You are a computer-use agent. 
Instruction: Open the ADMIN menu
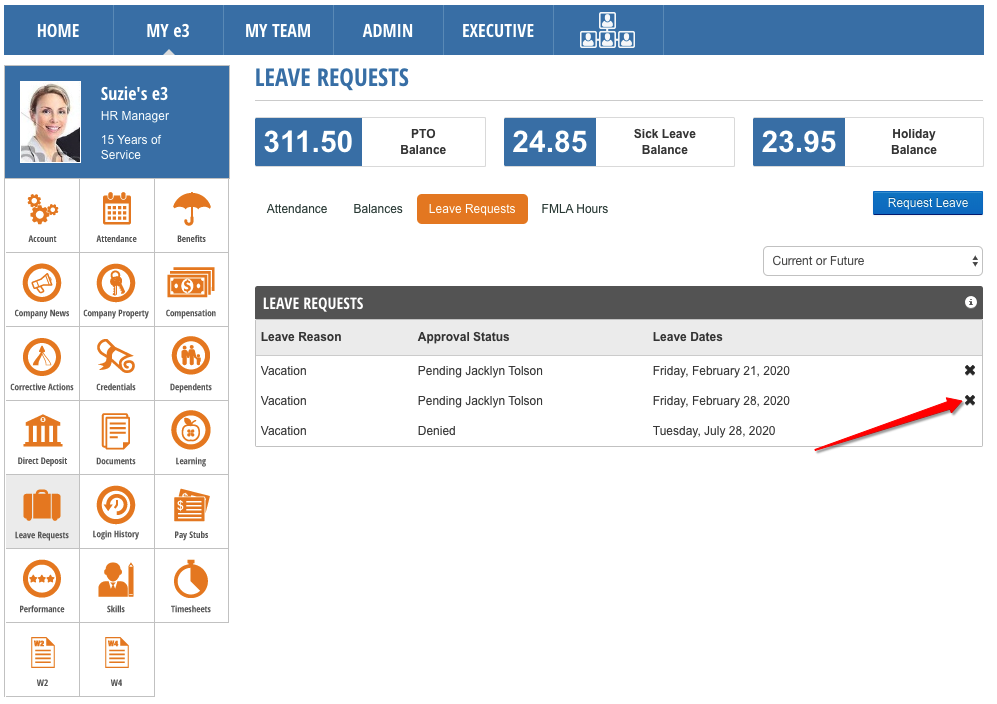387,31
